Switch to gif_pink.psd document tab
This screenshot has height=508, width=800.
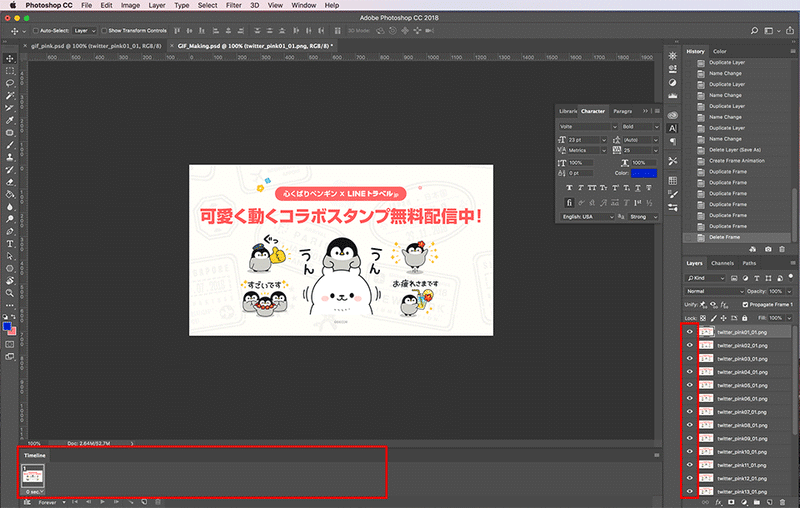[x=96, y=46]
